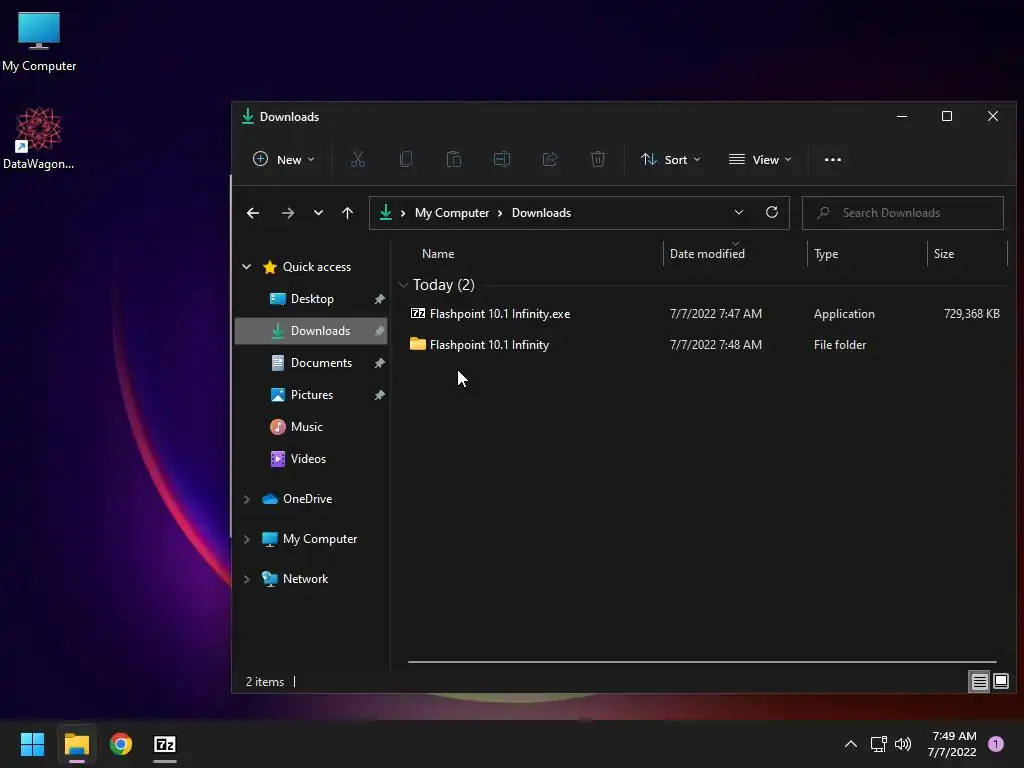Click the Flashpoint 10.1 Infinity.exe 7z icon
Viewport: 1024px width, 768px height.
coord(417,313)
